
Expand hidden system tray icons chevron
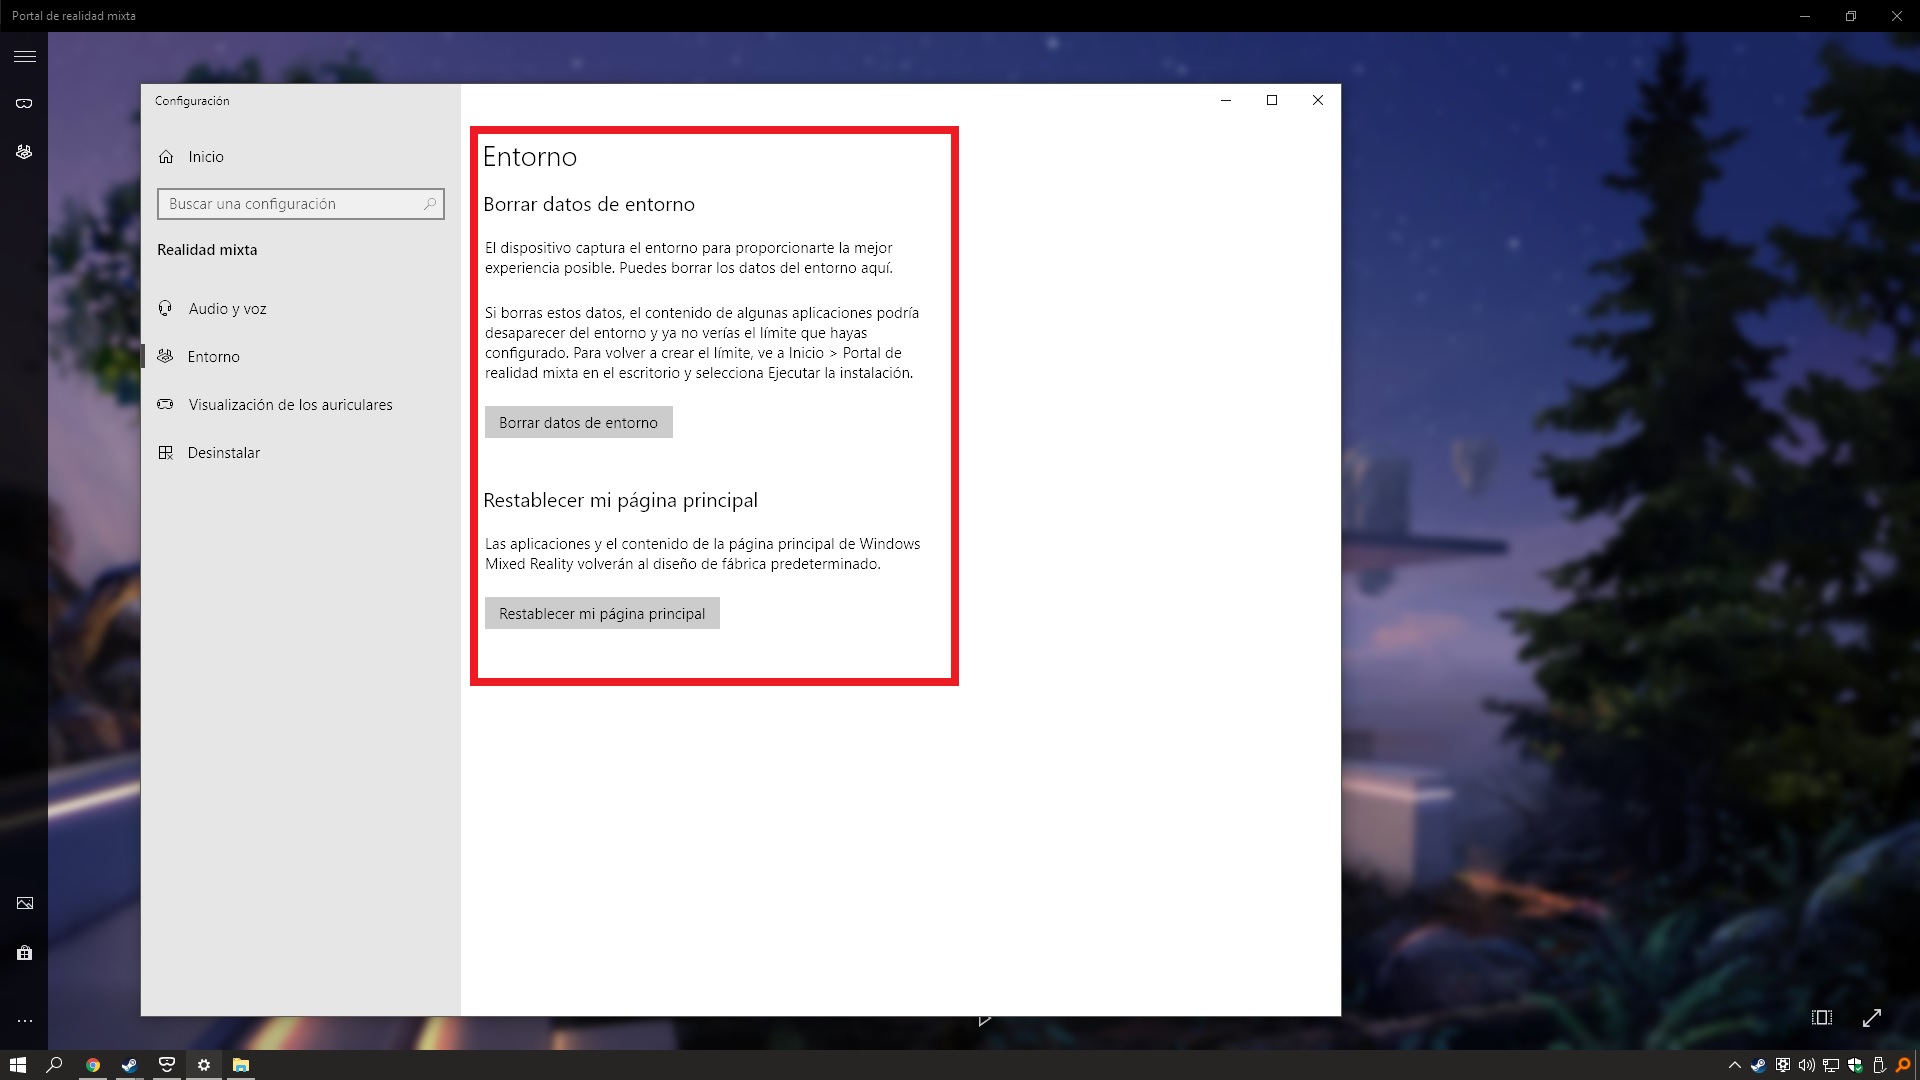coord(1734,1066)
